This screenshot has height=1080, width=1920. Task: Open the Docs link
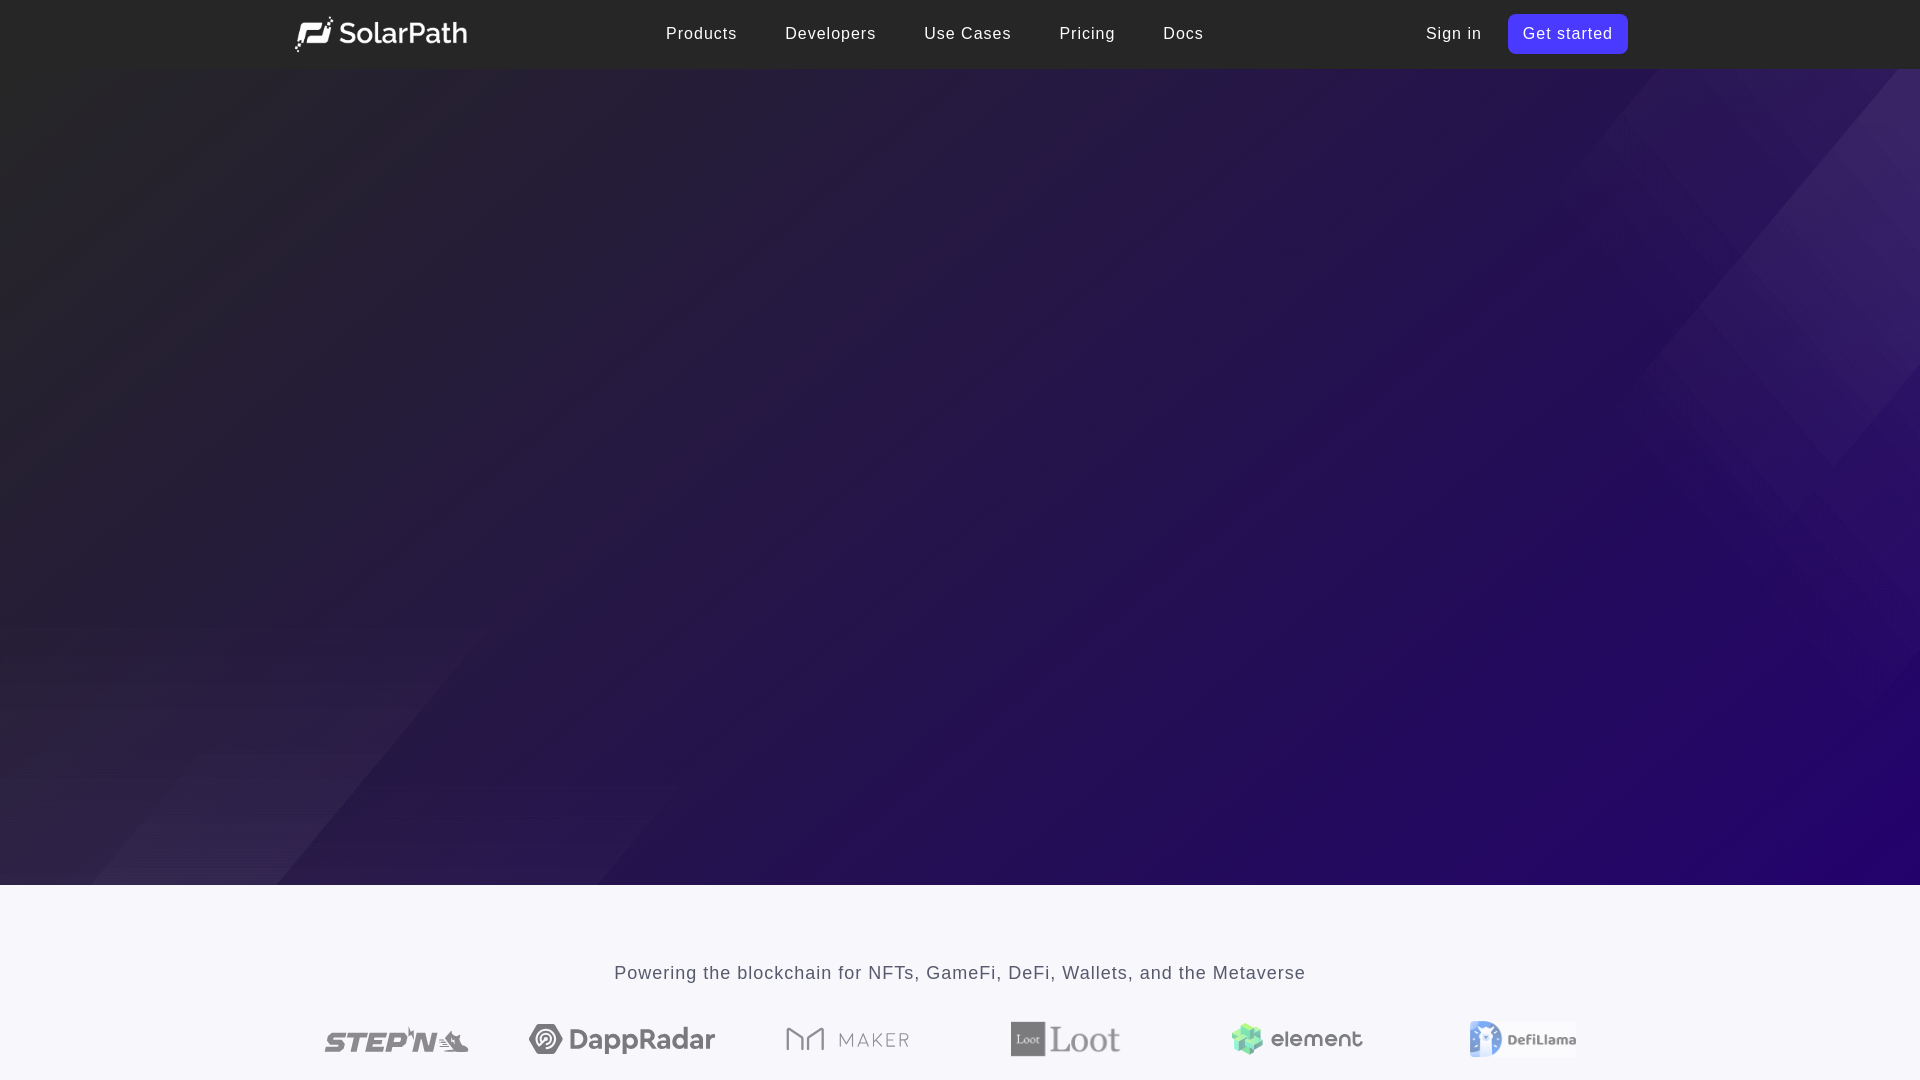[x=1183, y=34]
